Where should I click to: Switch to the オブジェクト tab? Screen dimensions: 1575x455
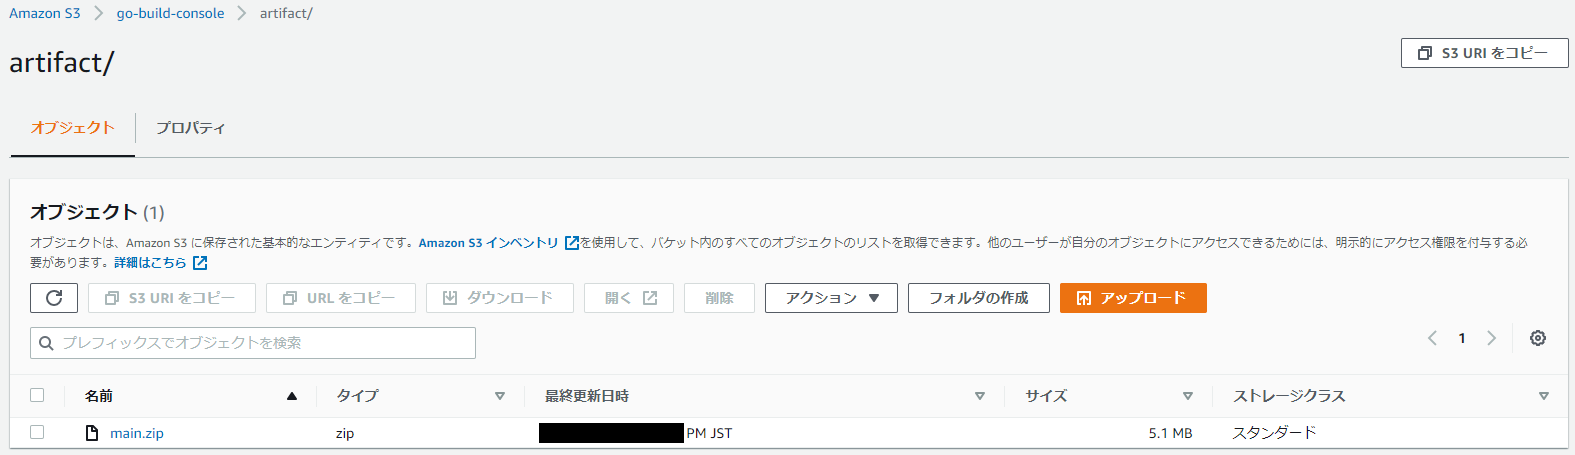click(x=72, y=128)
